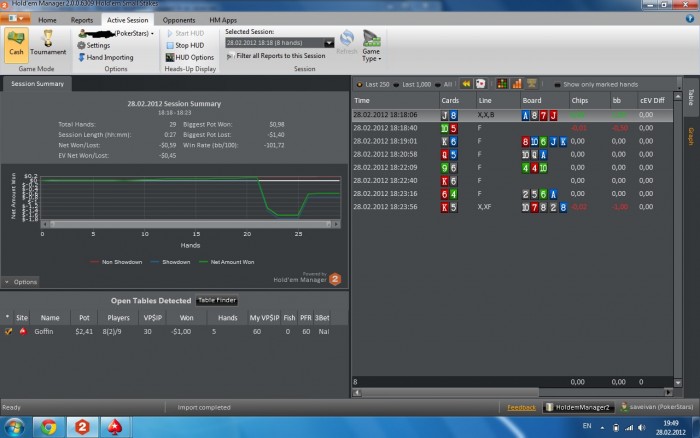Image resolution: width=700 pixels, height=438 pixels.
Task: Open the Selected Session dropdown
Action: point(329,43)
